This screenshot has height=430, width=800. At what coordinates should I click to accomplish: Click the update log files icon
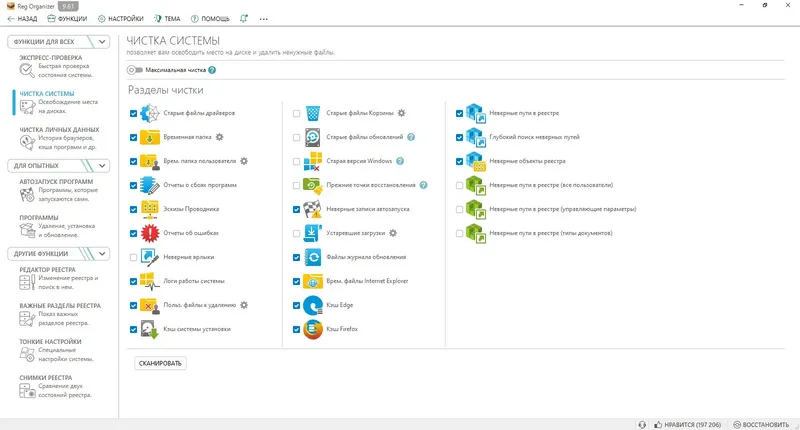click(313, 257)
